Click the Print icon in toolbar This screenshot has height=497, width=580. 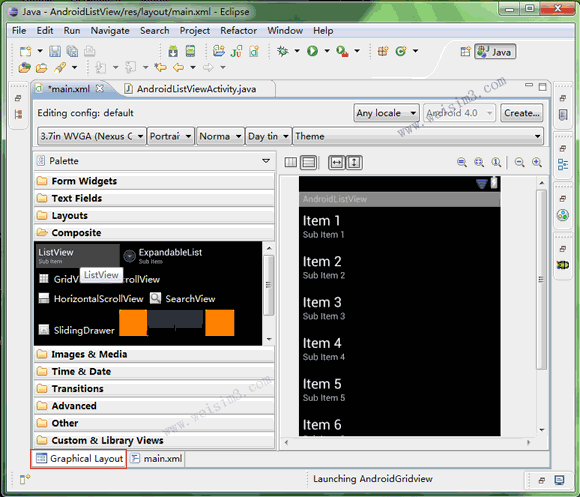click(x=90, y=51)
